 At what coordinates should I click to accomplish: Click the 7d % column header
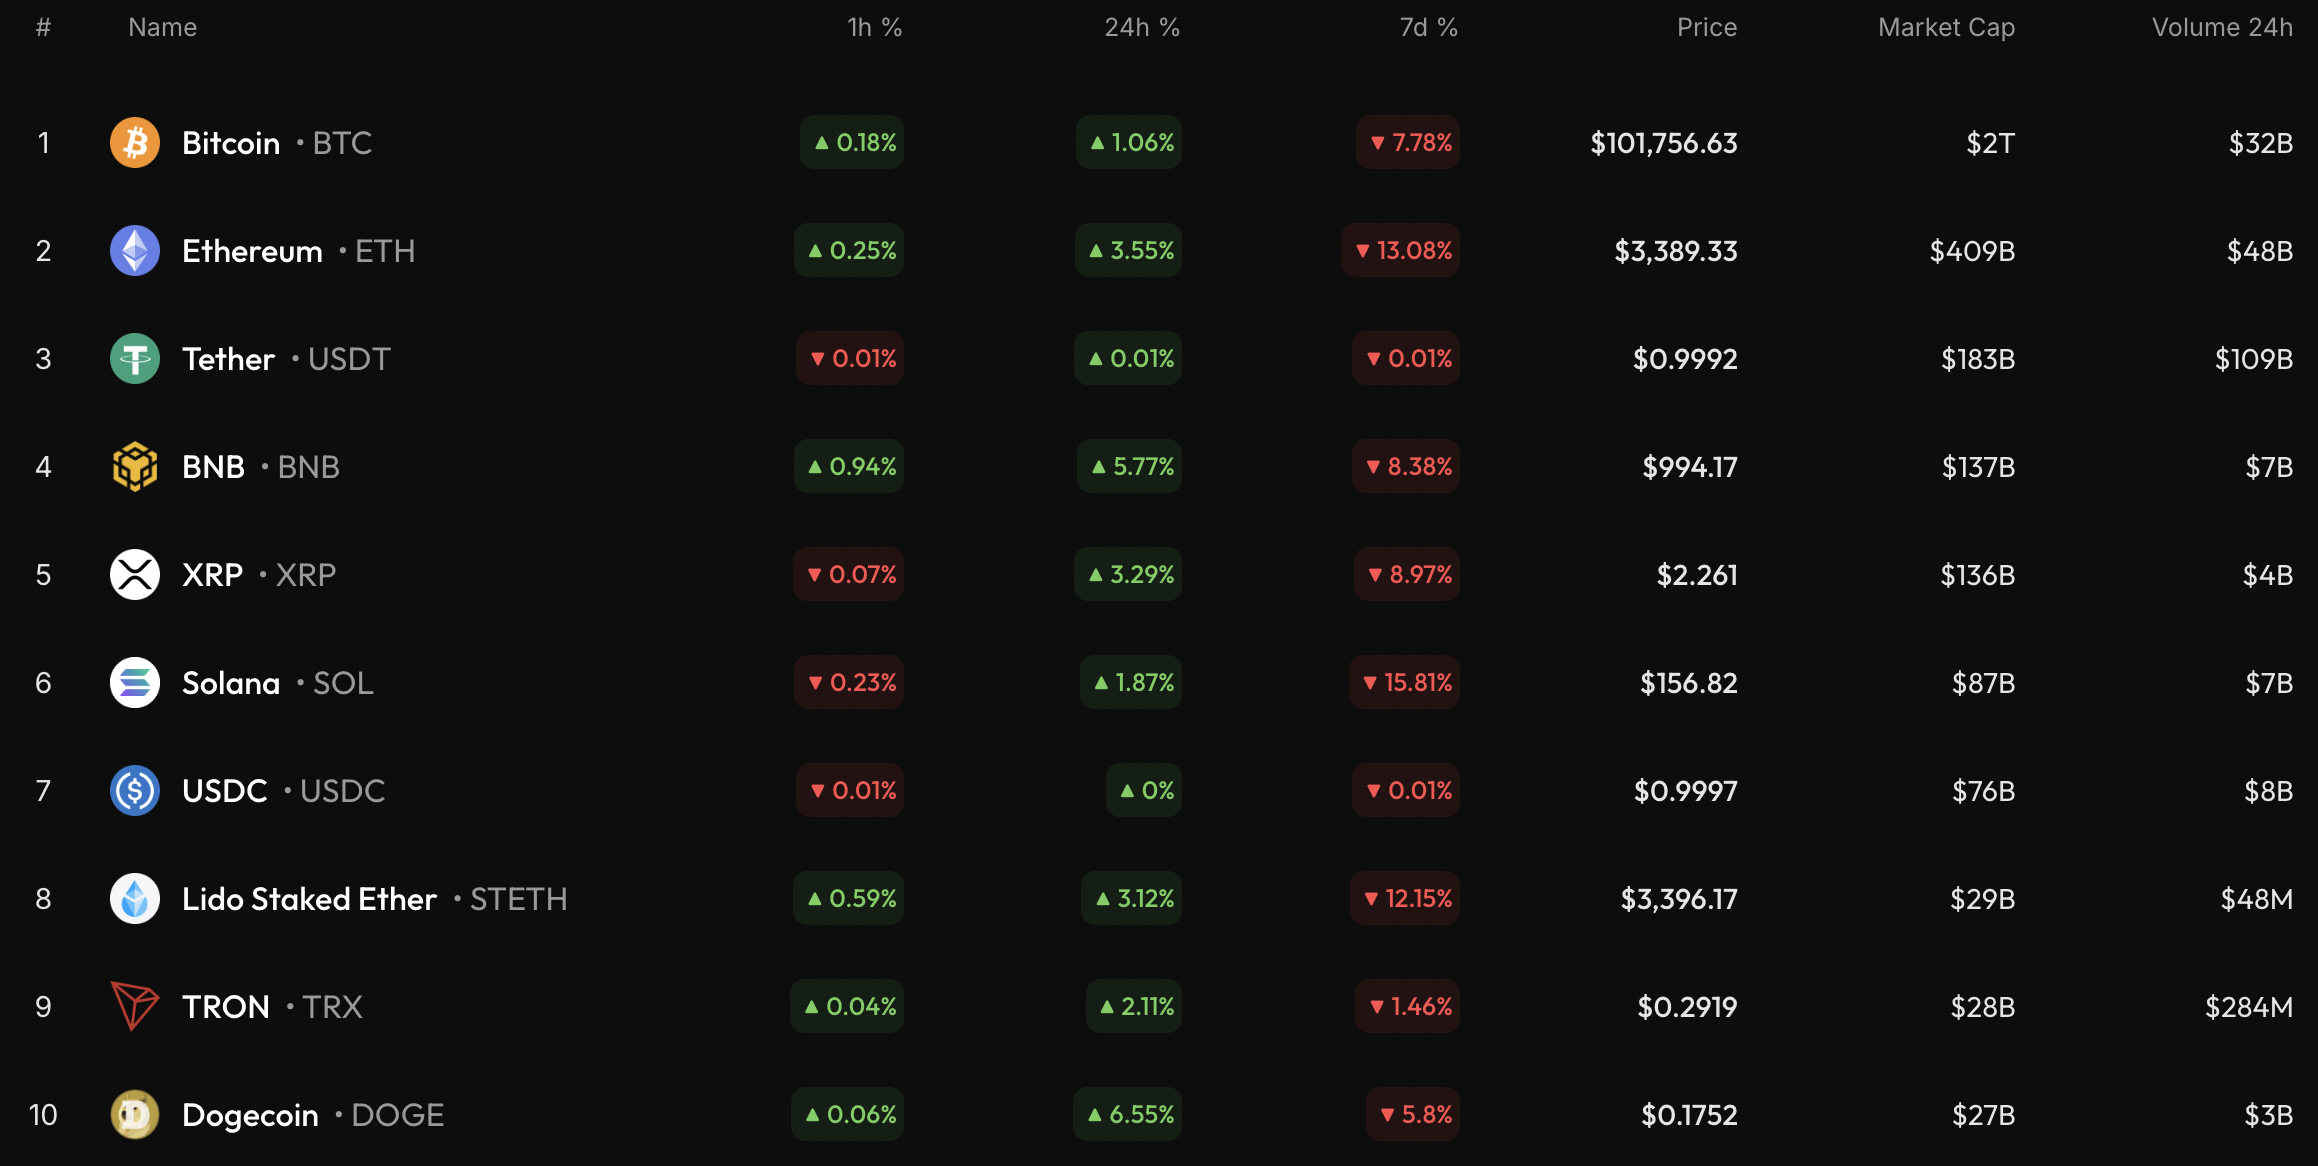pos(1428,27)
